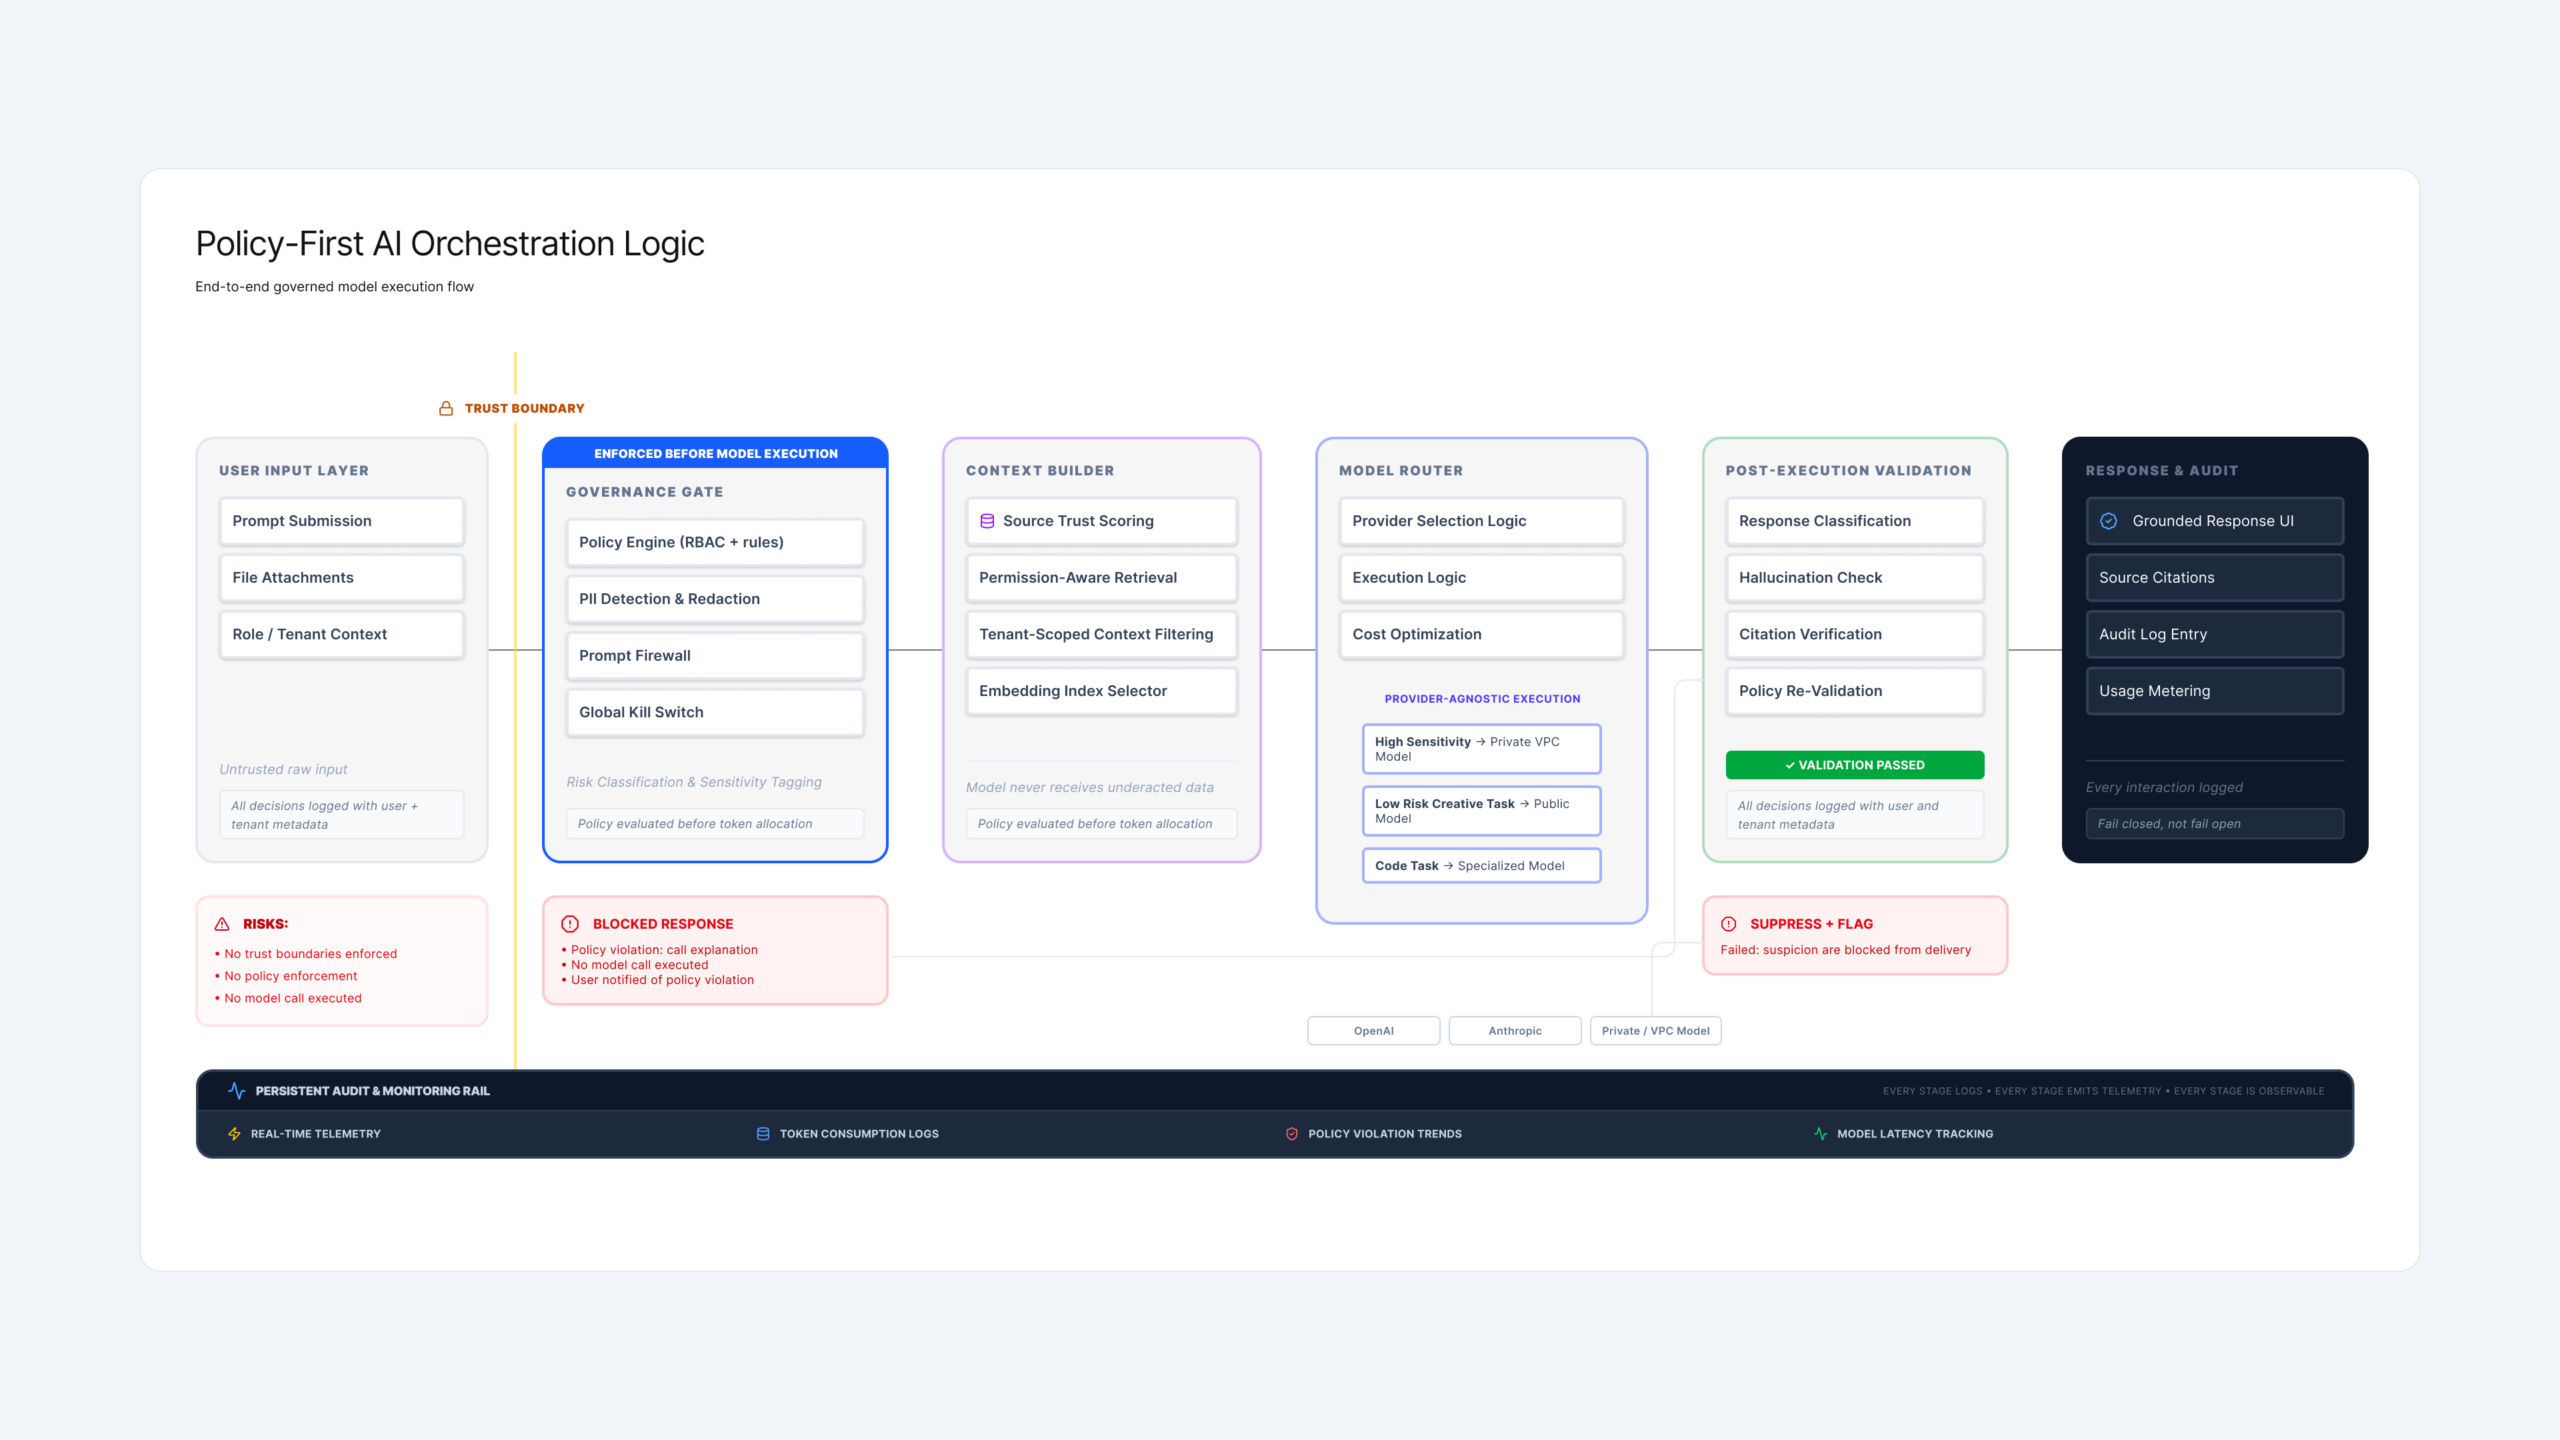The width and height of the screenshot is (2560, 1440).
Task: Select the Anthropic provider chip
Action: point(1514,1031)
